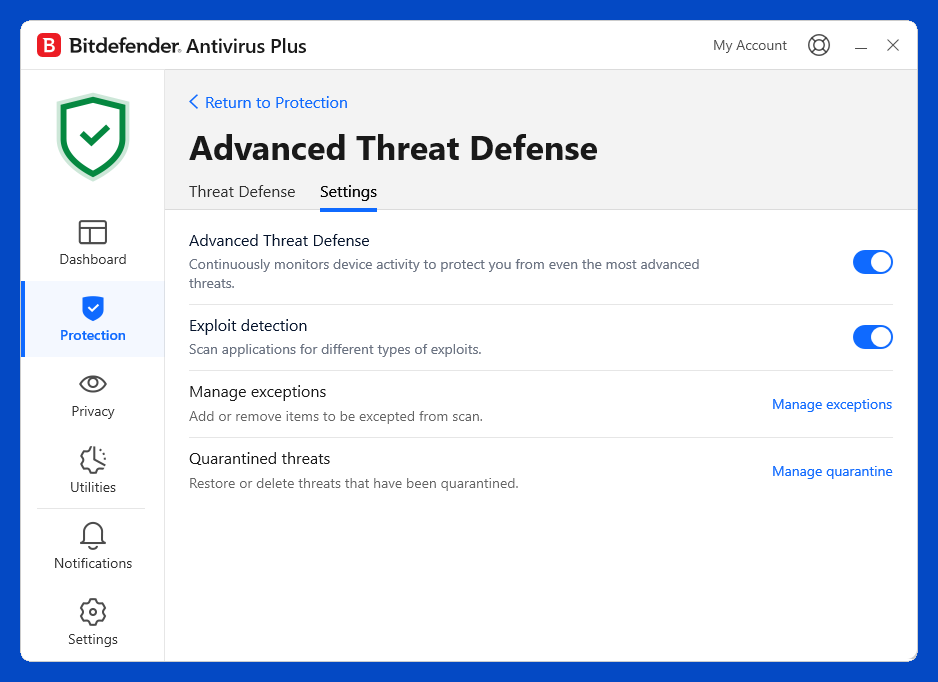Switch to the Threat Defense tab
The height and width of the screenshot is (682, 938).
click(x=242, y=191)
